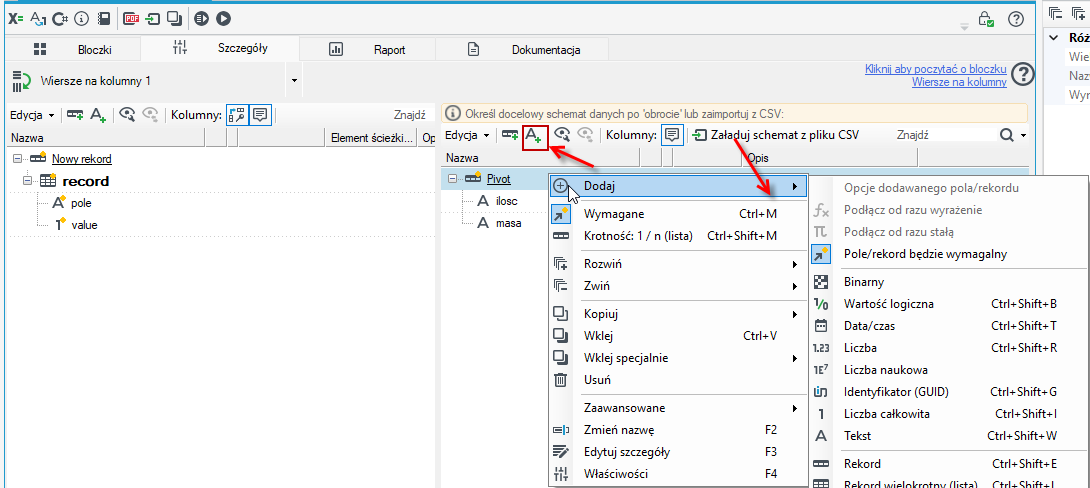Add a Tekst field from the submenu
This screenshot has height=488, width=1090.
pos(950,436)
